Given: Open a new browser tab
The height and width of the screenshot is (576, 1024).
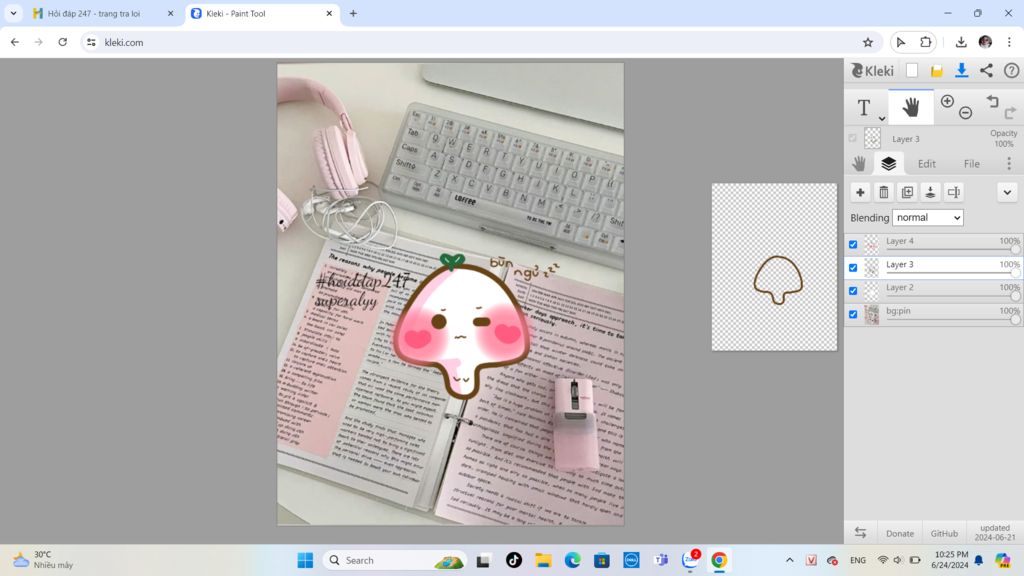Looking at the screenshot, I should pyautogui.click(x=353, y=13).
